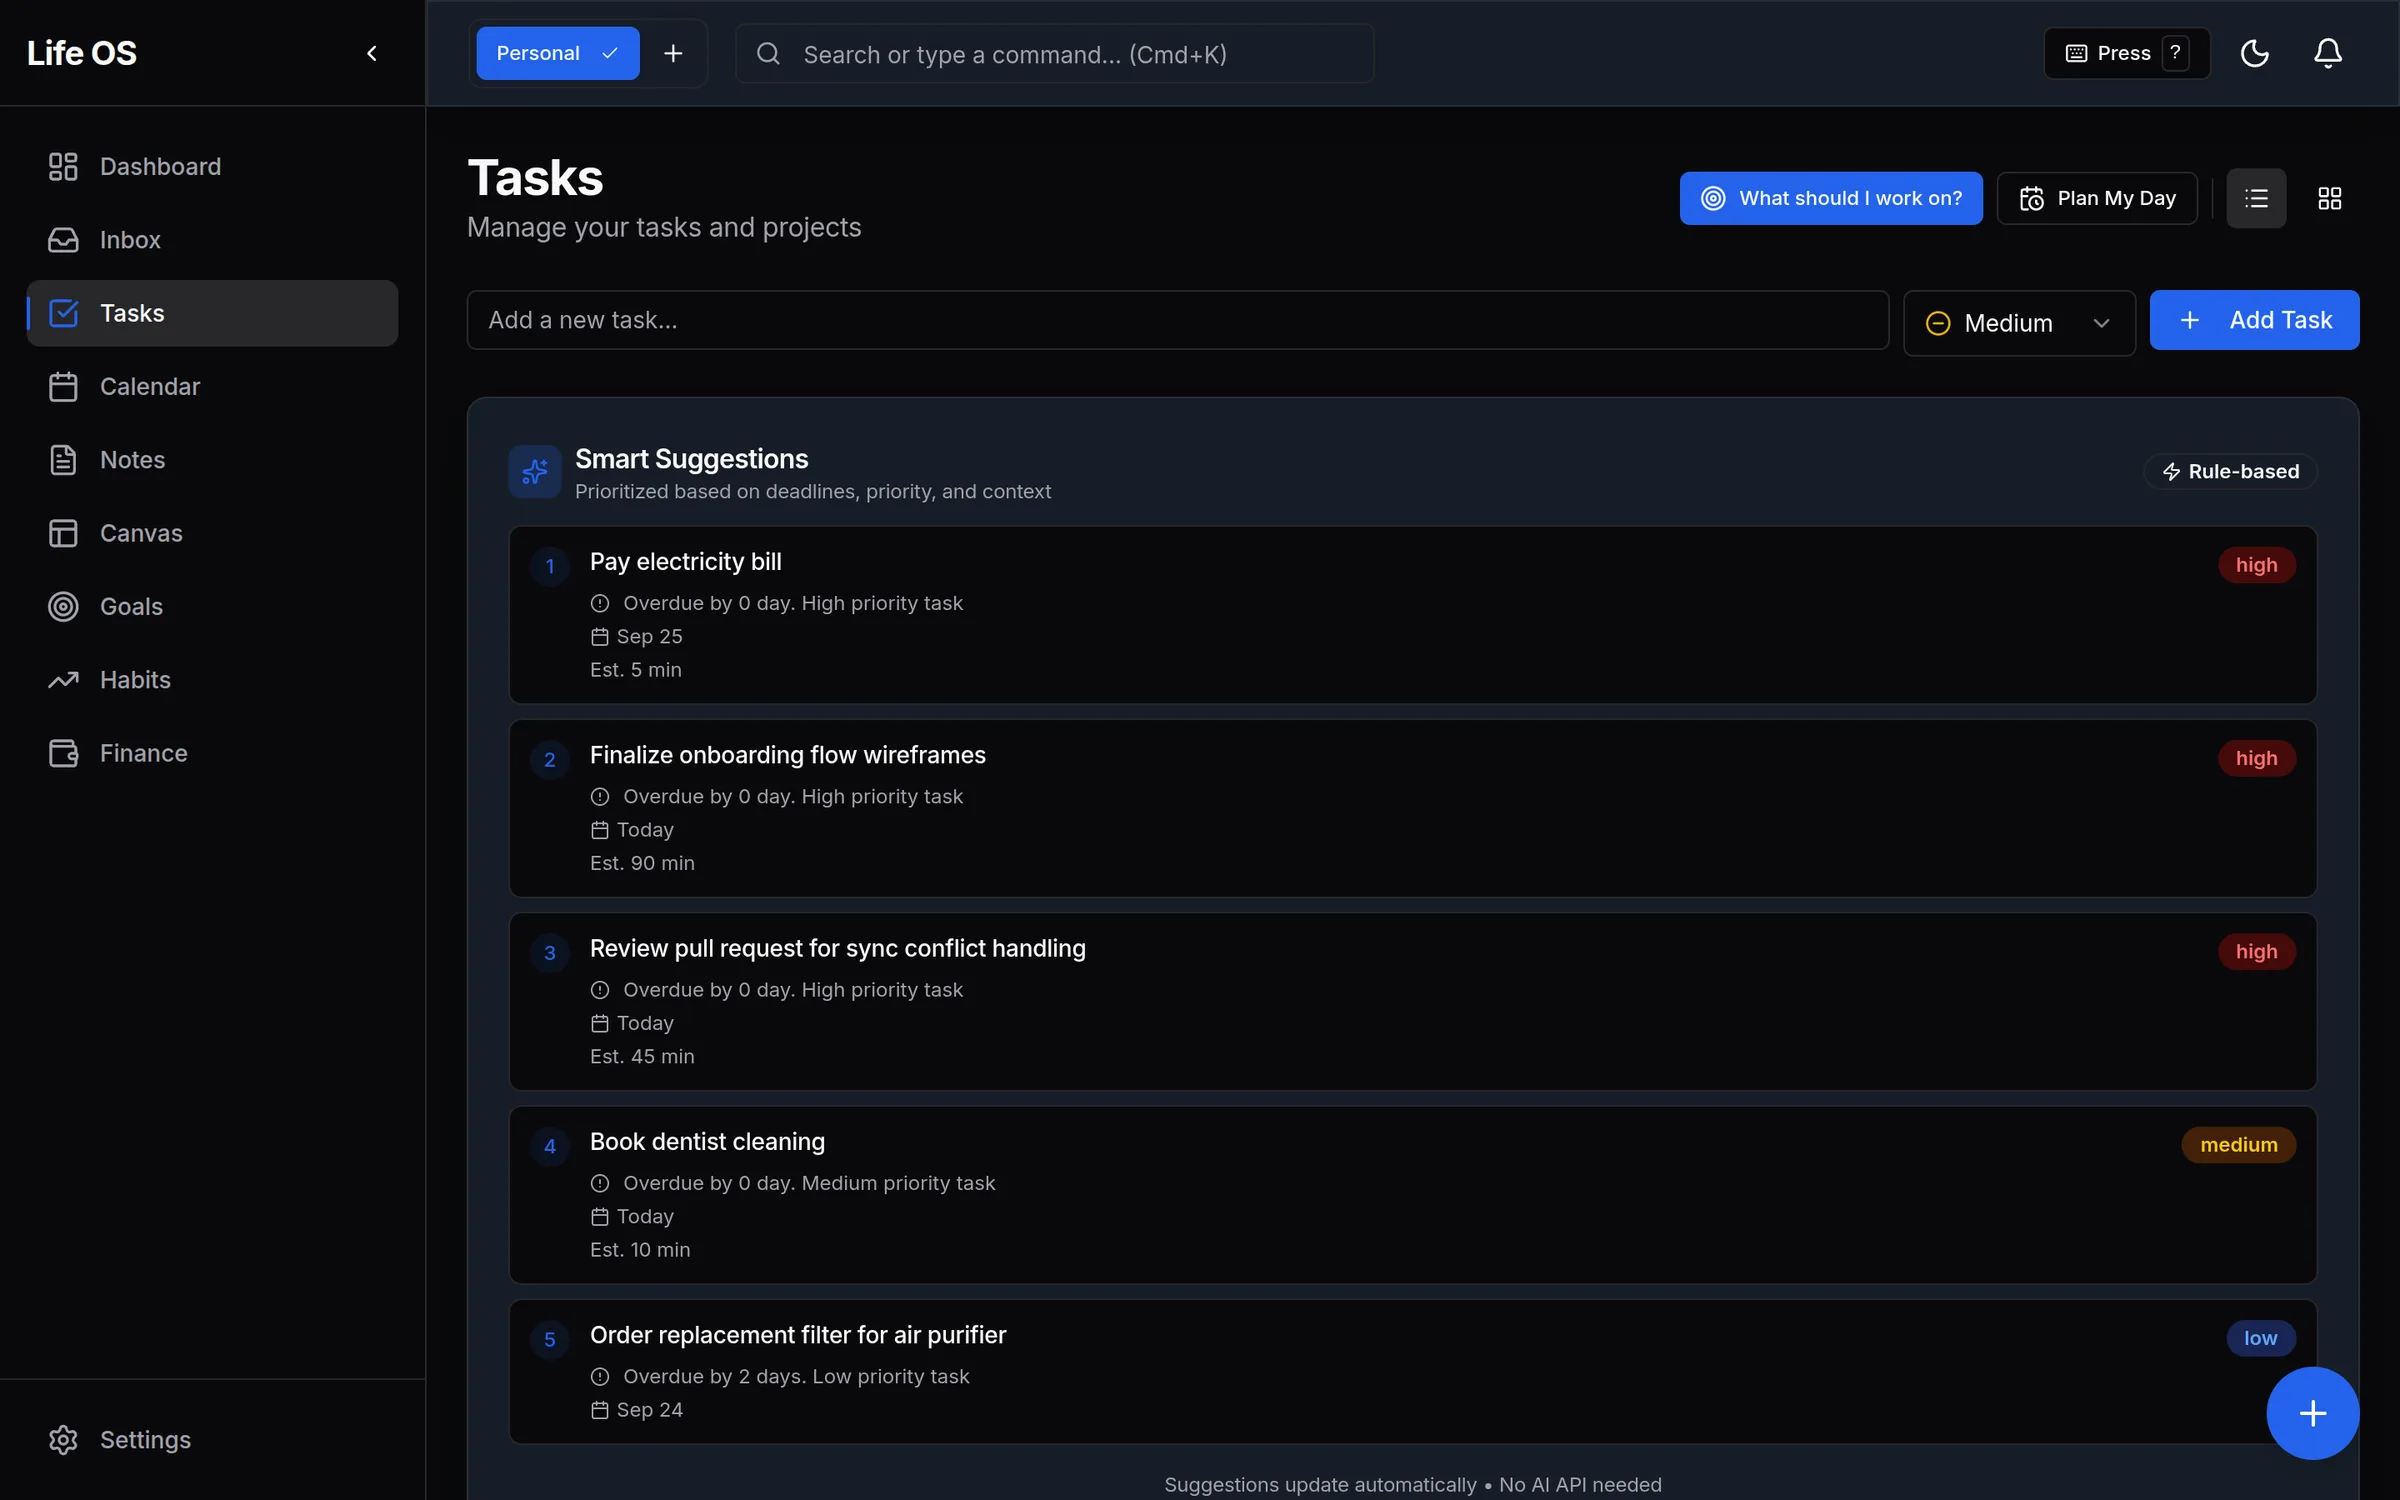2400x1500 pixels.
Task: Go to Dashboard in sidebar
Action: (212, 166)
